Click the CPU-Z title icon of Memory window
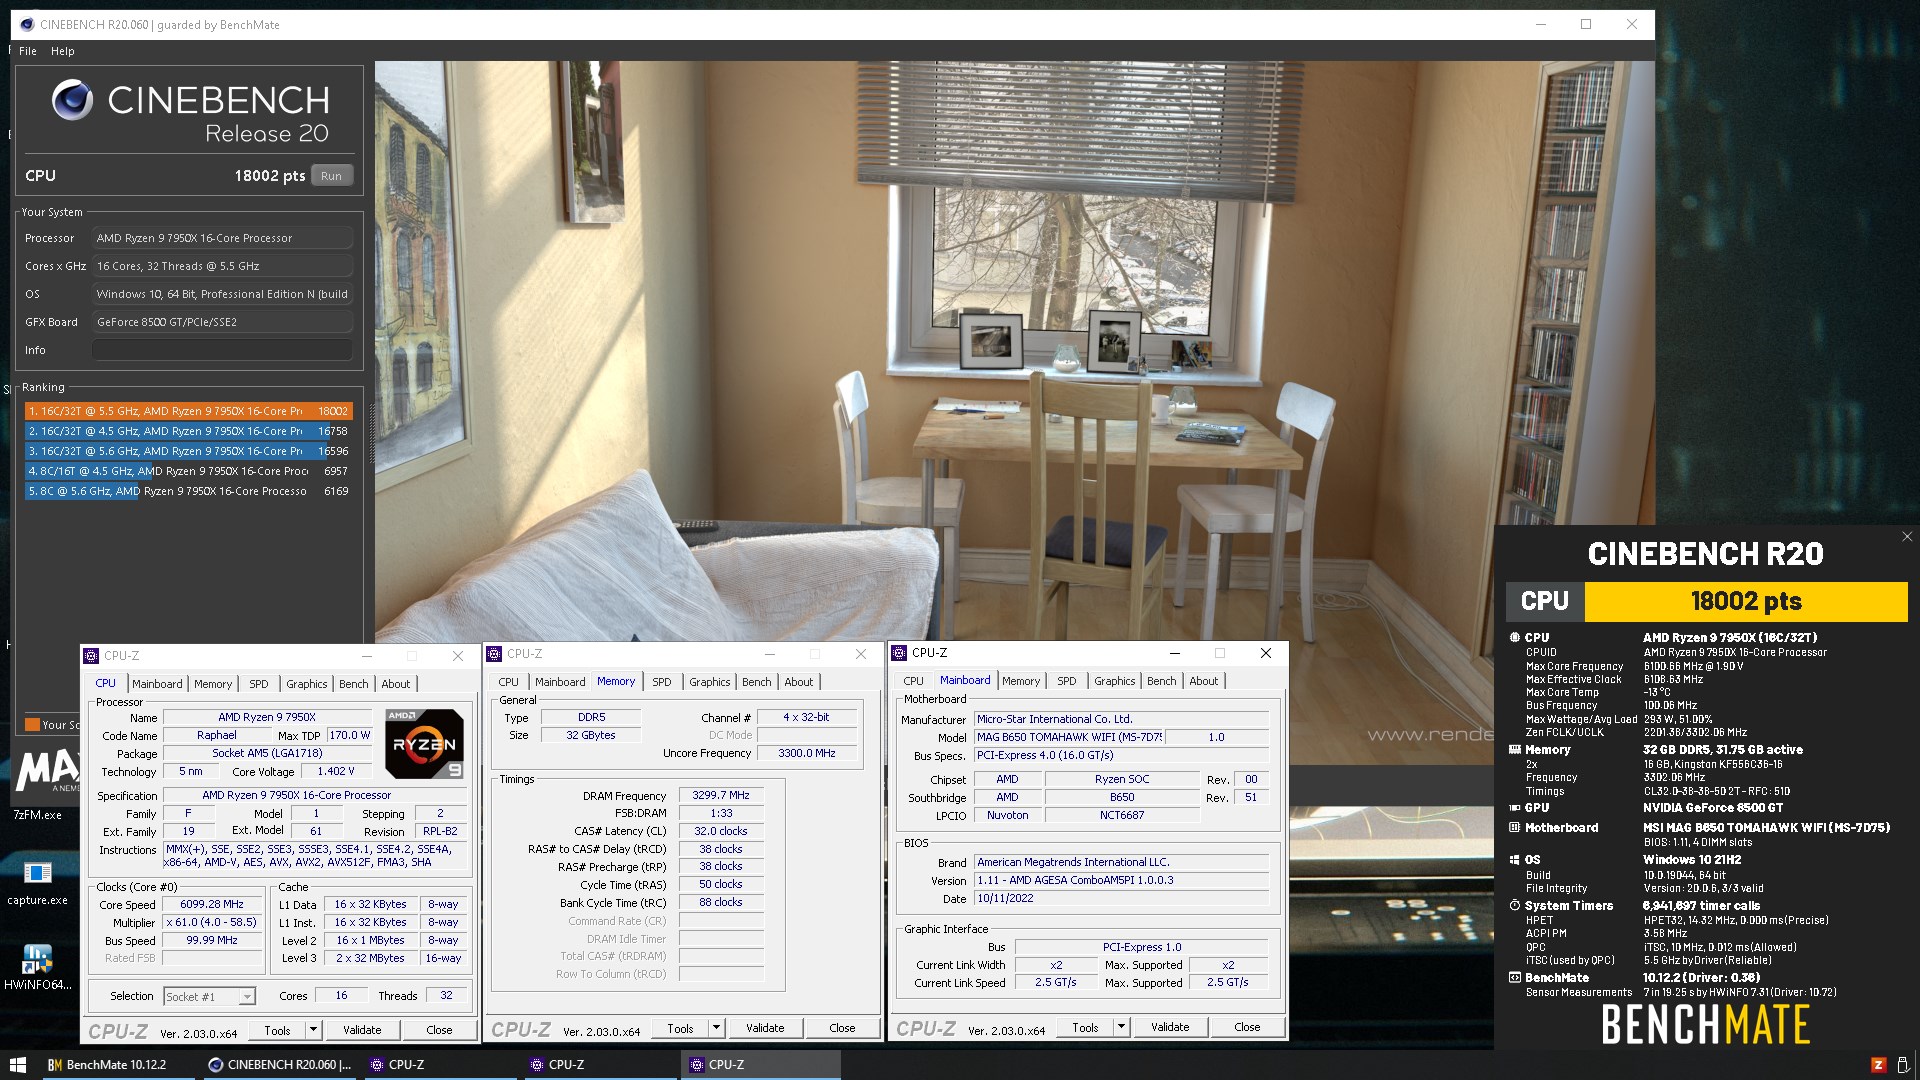The image size is (1920, 1080). (494, 654)
